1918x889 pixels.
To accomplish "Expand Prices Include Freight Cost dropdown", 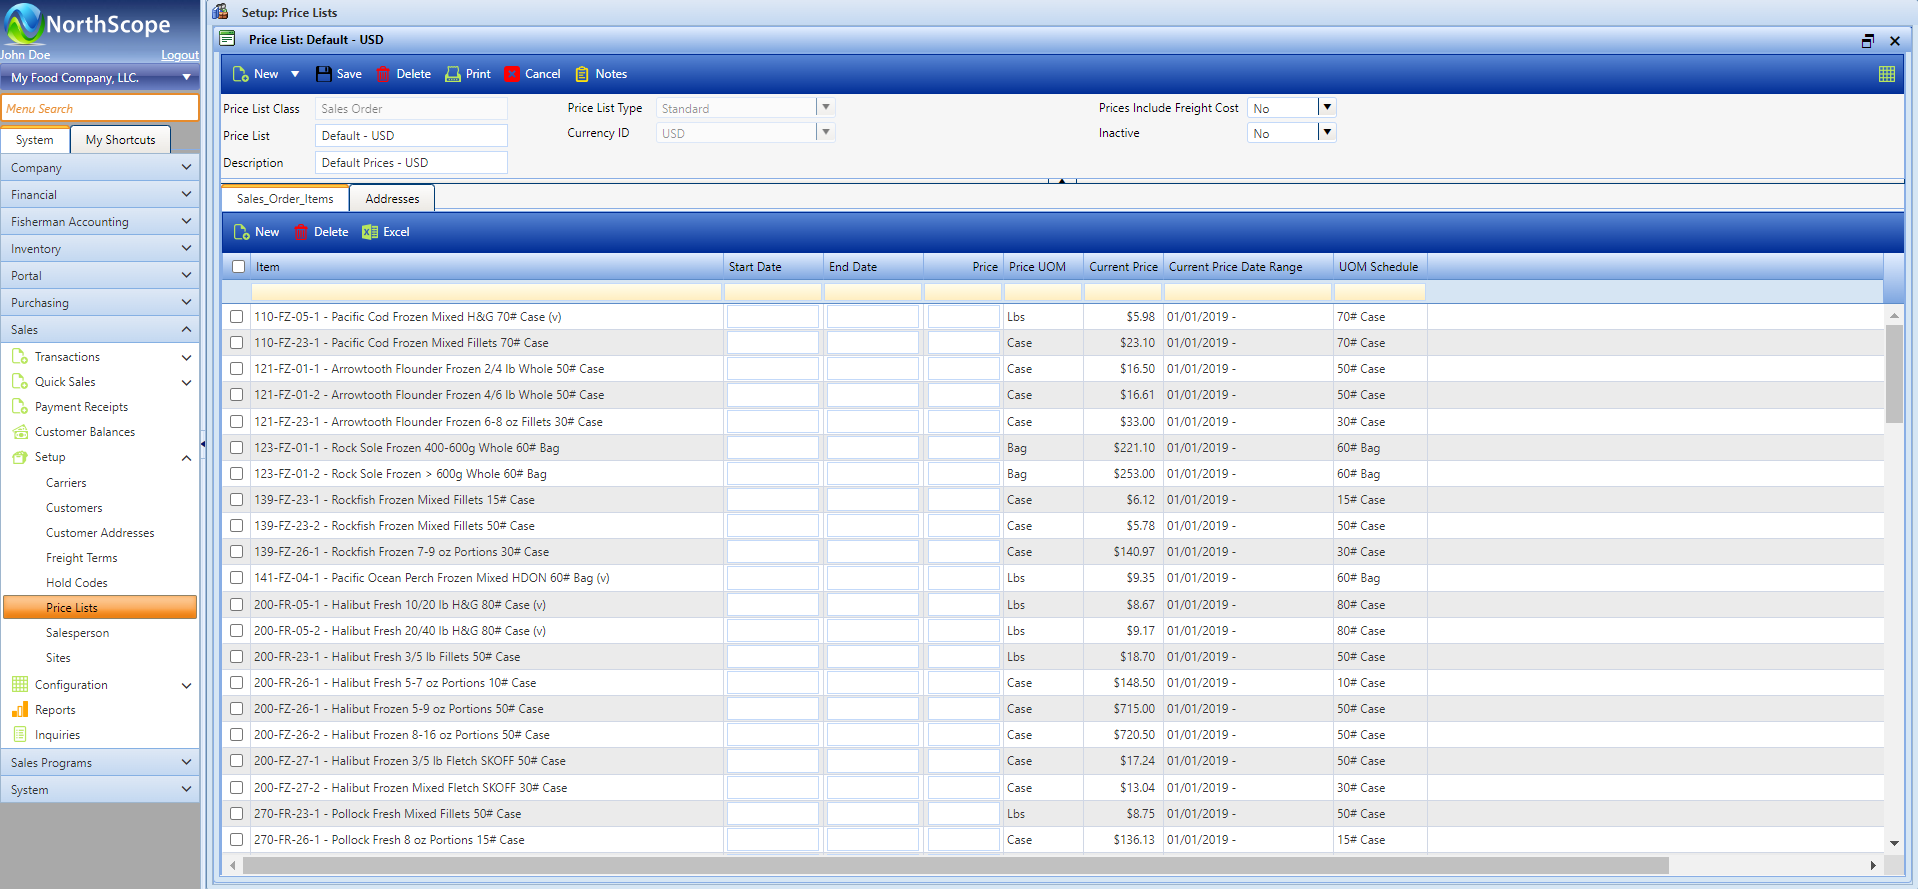I will coord(1326,108).
